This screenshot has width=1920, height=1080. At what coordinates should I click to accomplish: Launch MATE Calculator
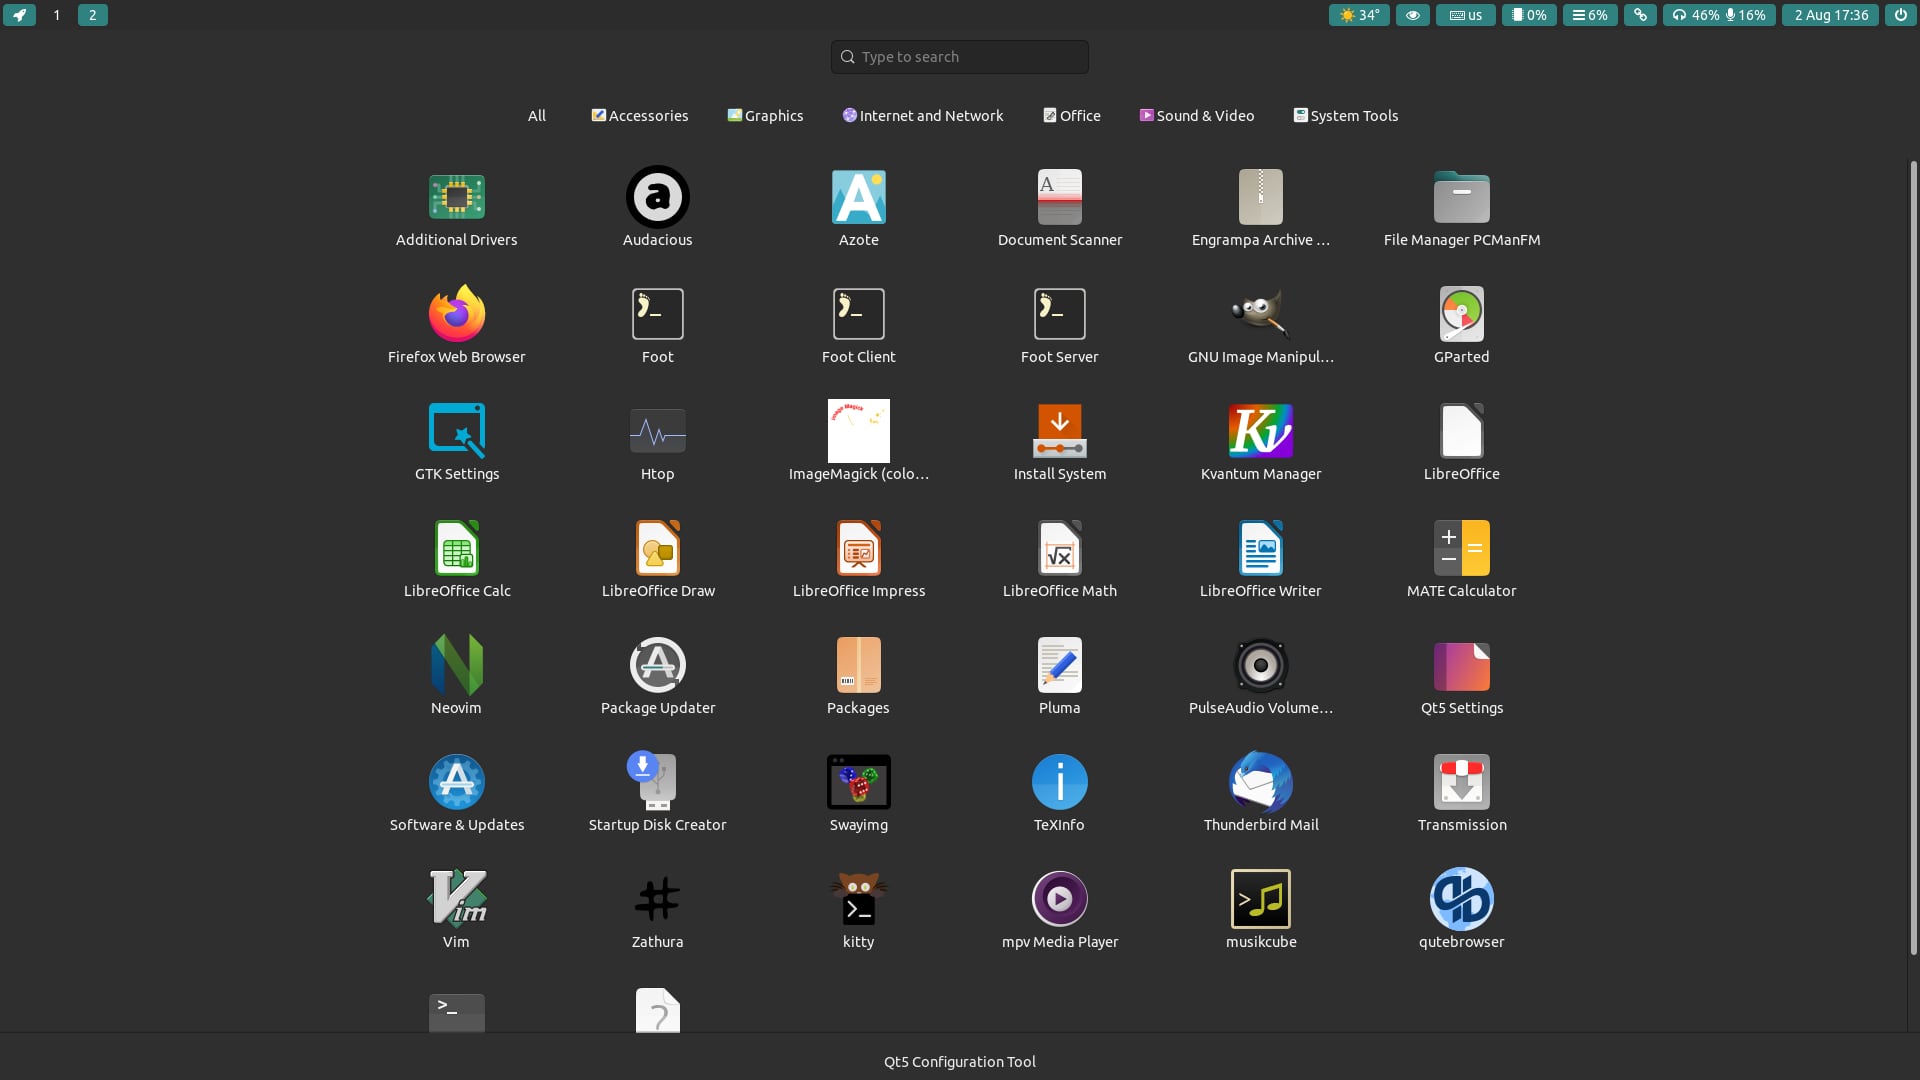pos(1462,559)
